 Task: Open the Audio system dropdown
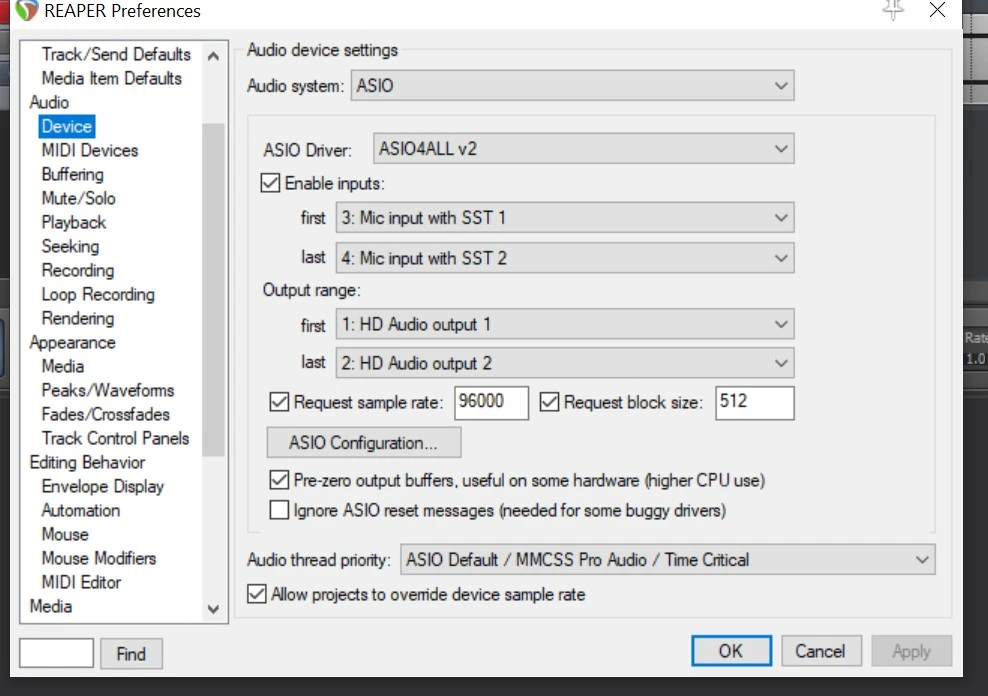point(573,86)
